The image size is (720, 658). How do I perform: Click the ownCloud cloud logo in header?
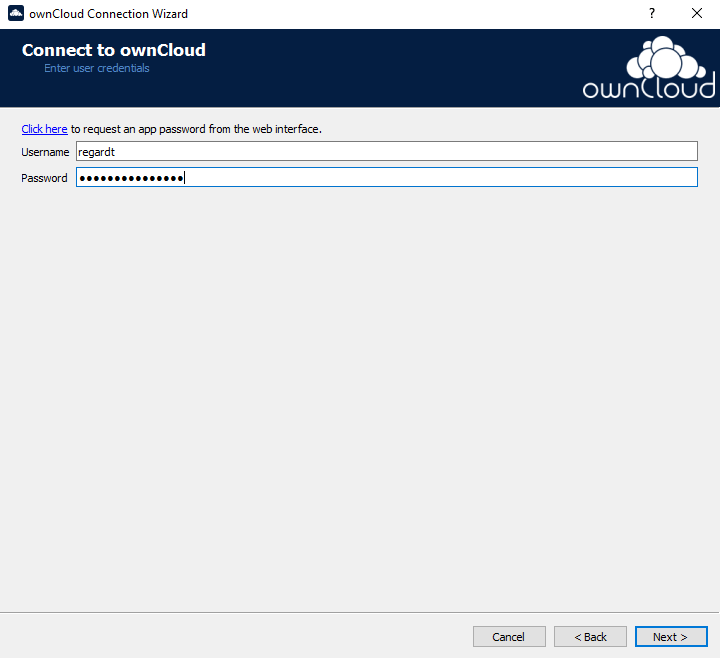point(648,67)
